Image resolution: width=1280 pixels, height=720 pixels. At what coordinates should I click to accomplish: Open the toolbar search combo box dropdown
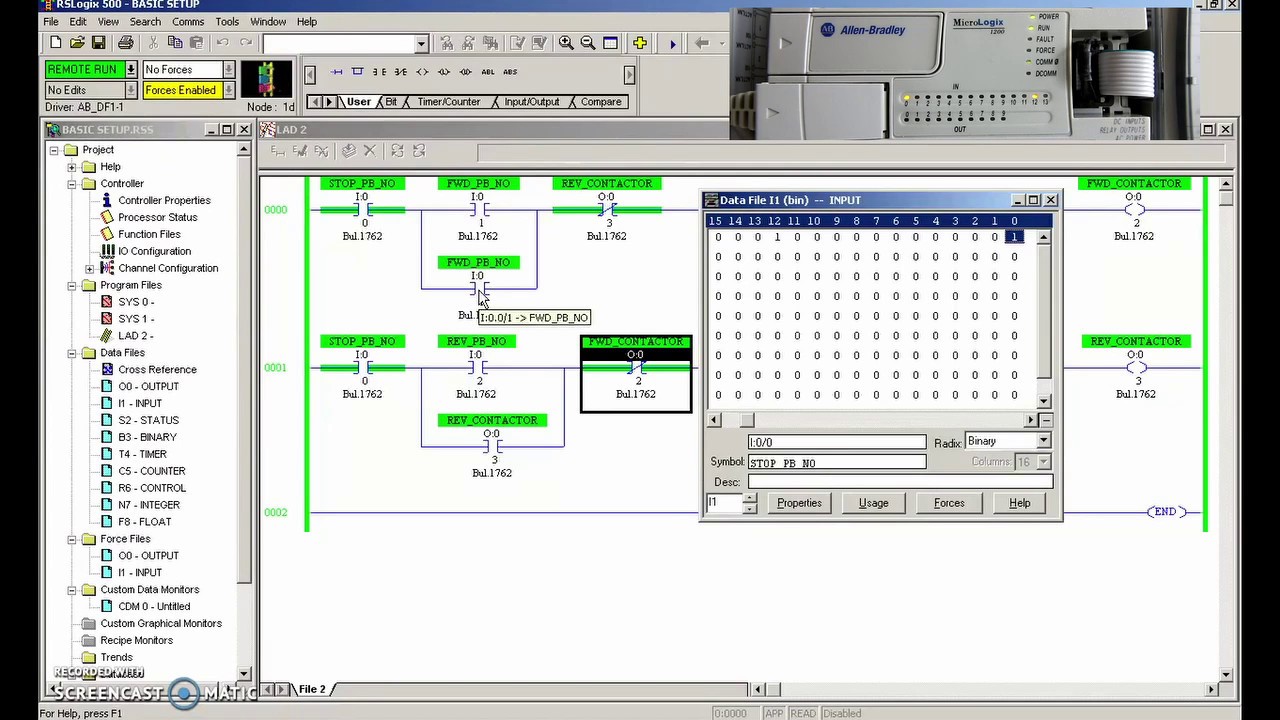[421, 43]
